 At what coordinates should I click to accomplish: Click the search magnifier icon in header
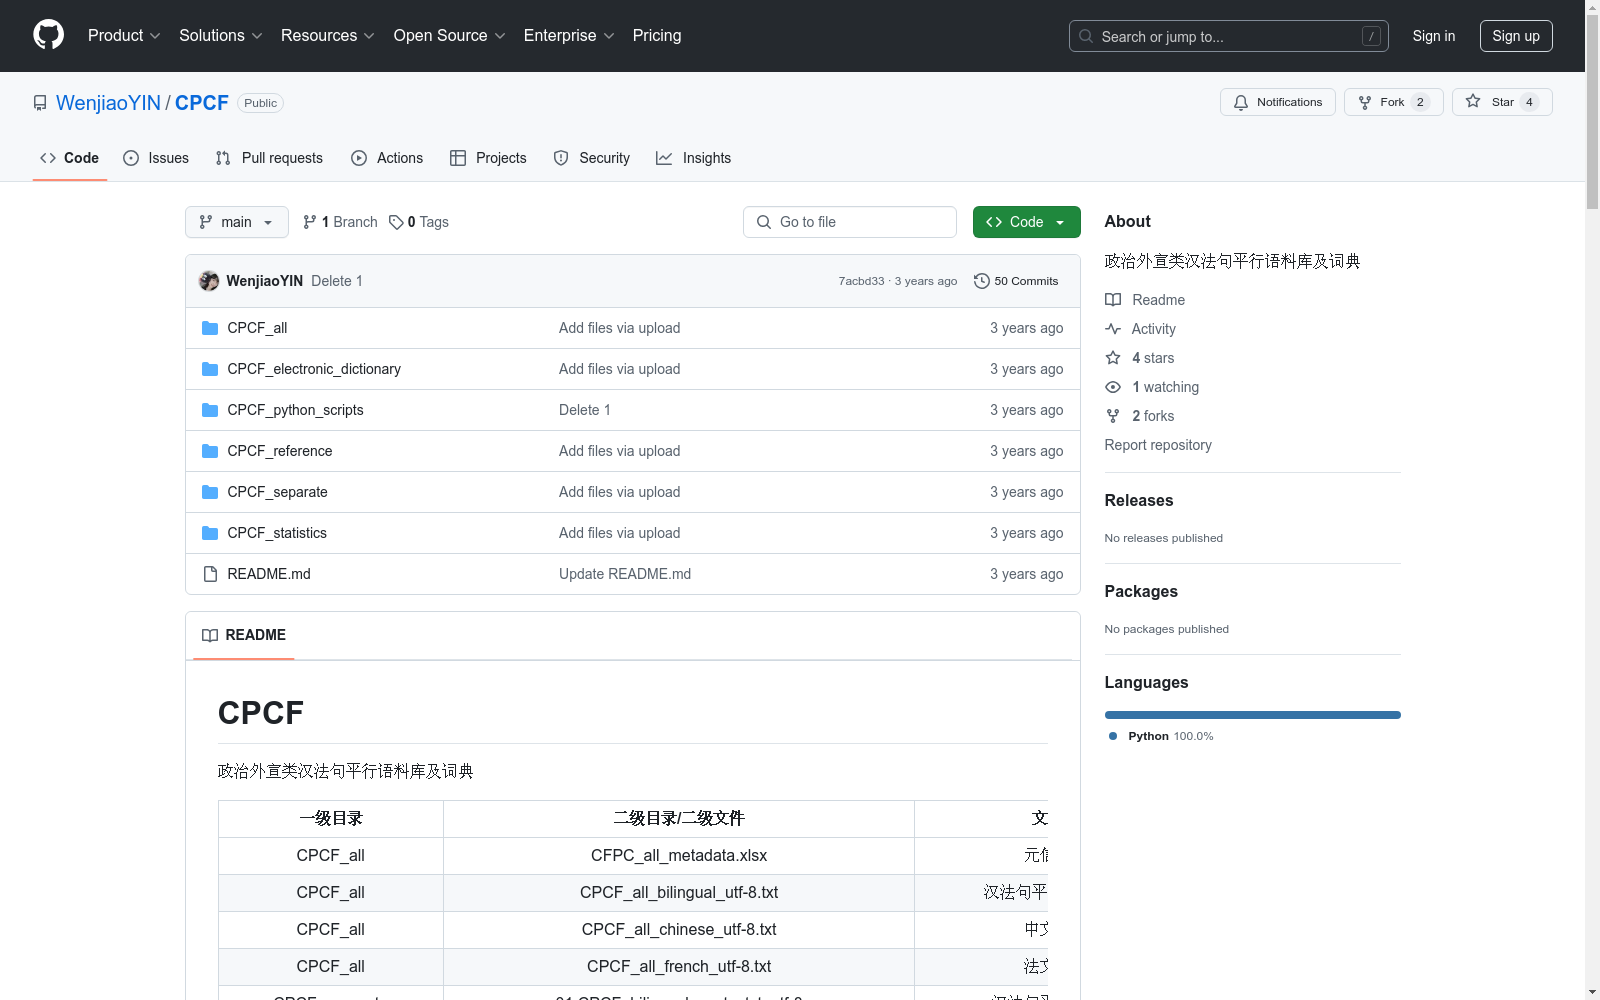click(x=1086, y=36)
